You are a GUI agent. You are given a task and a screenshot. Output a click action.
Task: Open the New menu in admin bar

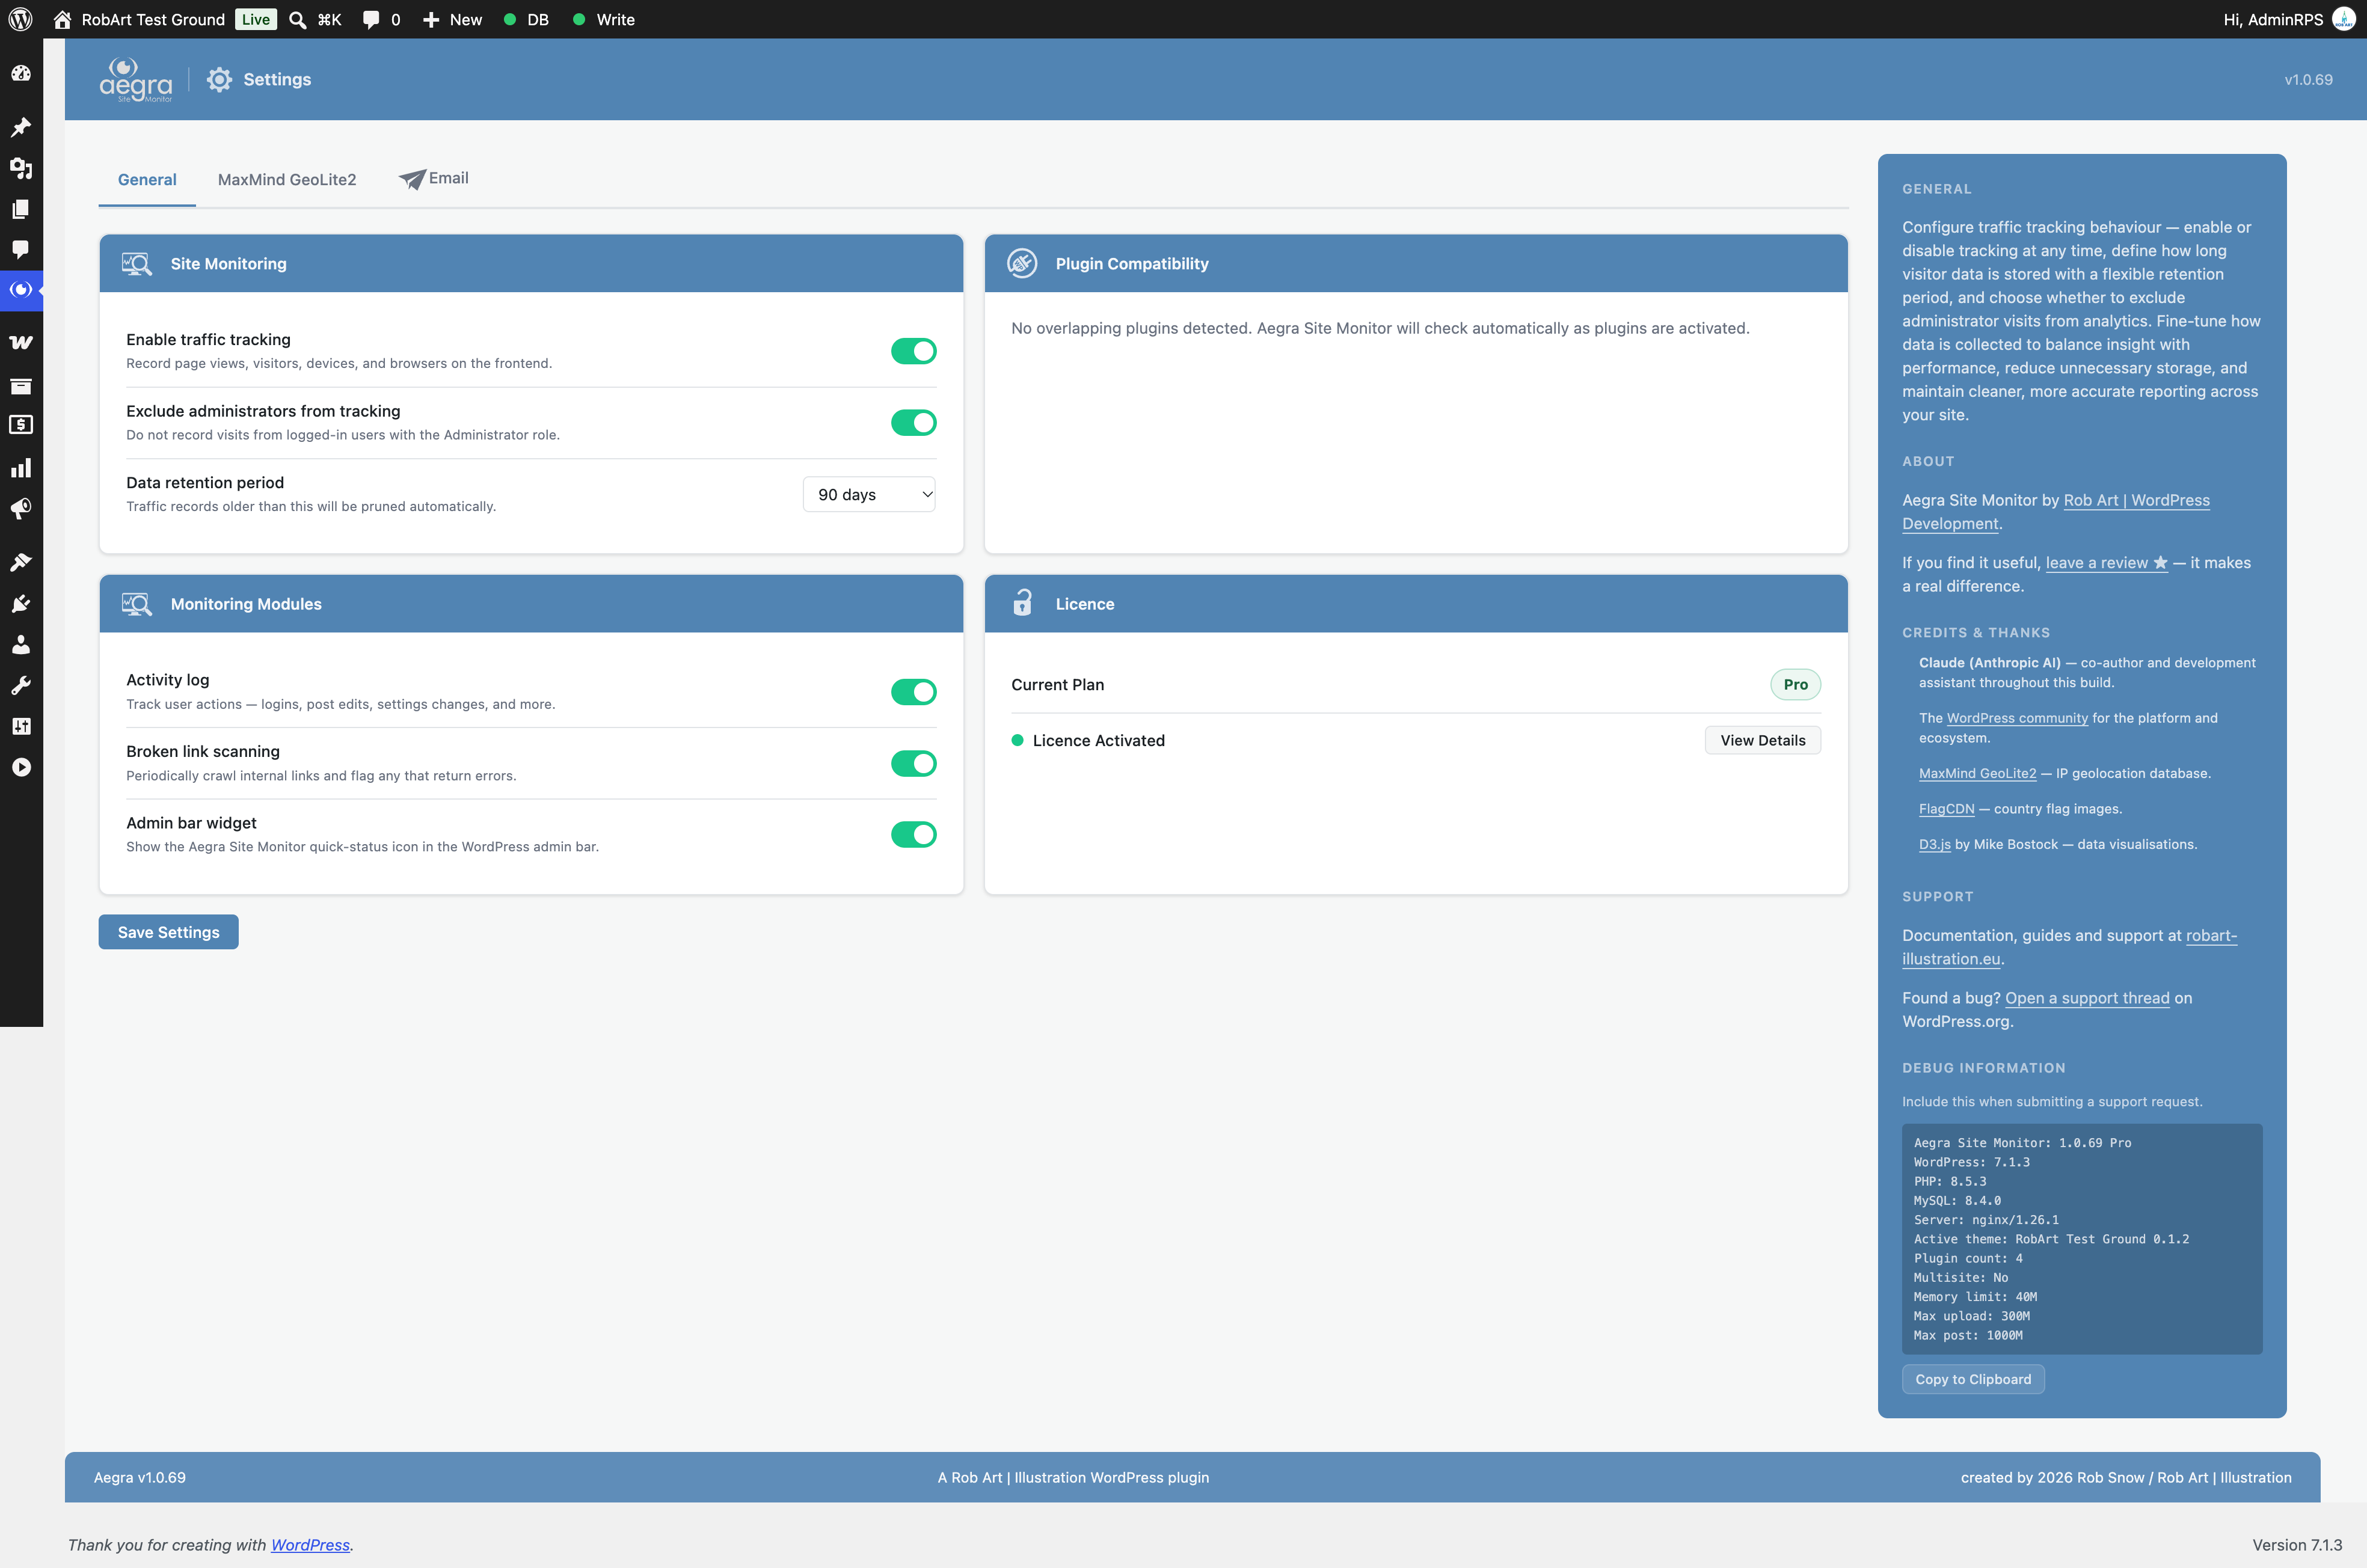[x=452, y=19]
